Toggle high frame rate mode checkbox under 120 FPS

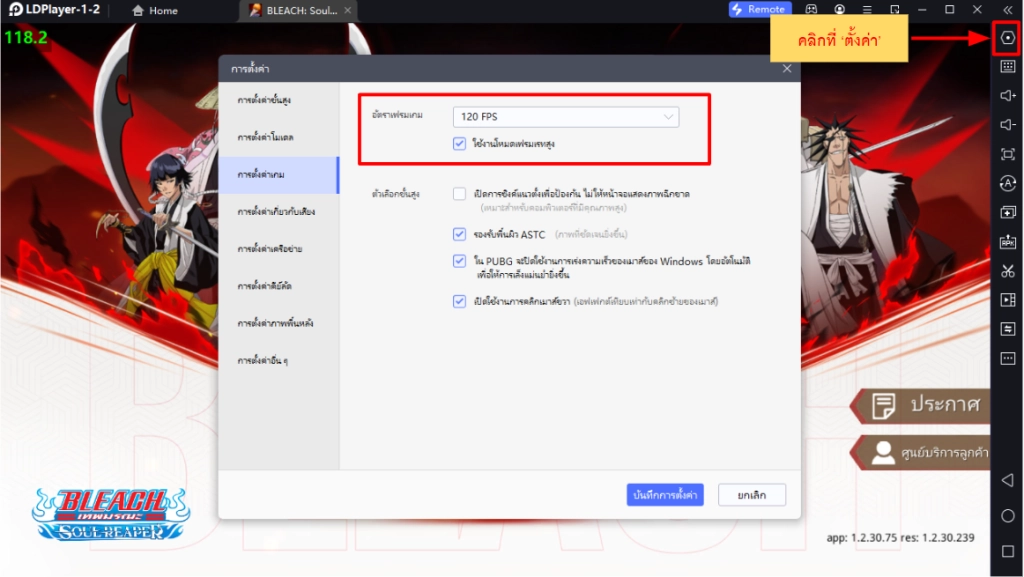click(459, 144)
